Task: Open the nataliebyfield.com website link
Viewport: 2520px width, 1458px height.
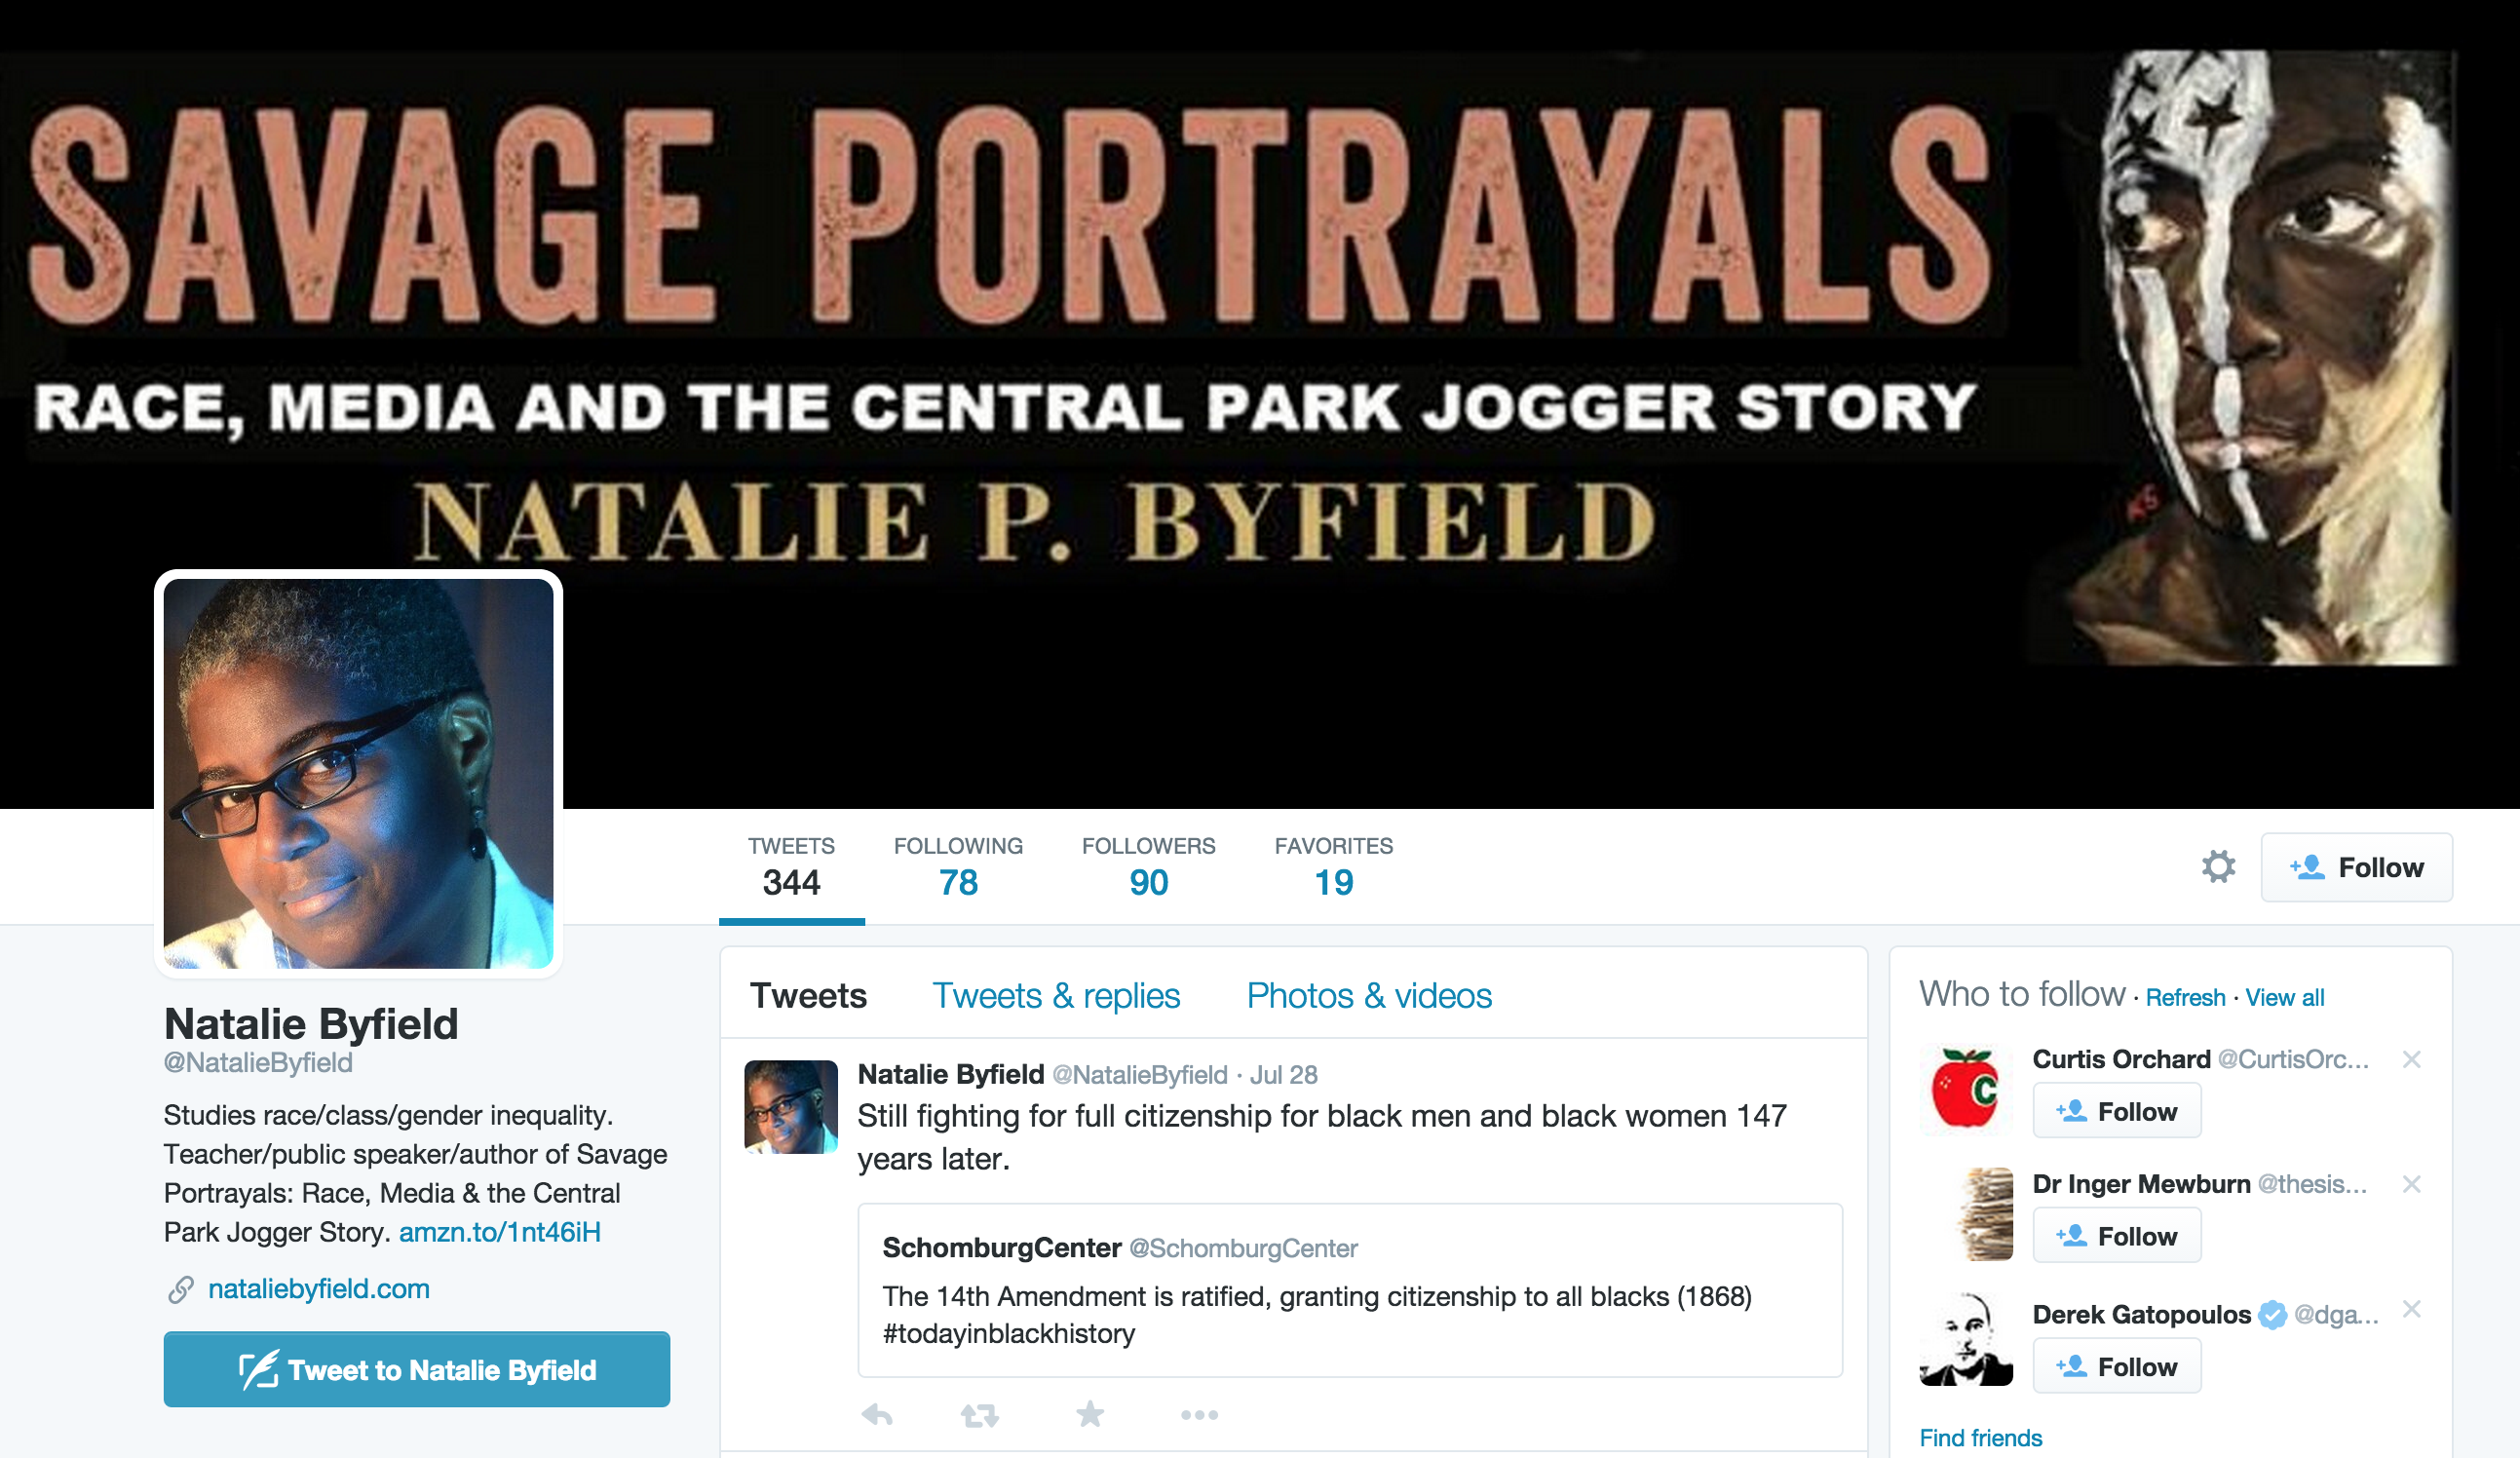Action: tap(318, 1289)
